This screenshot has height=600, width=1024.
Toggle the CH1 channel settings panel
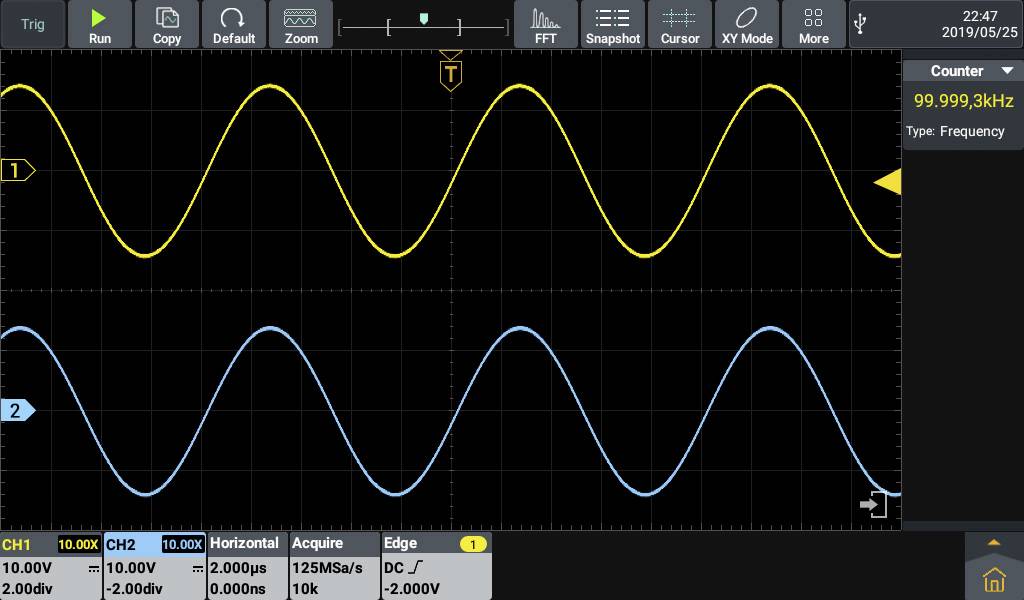(x=50, y=566)
